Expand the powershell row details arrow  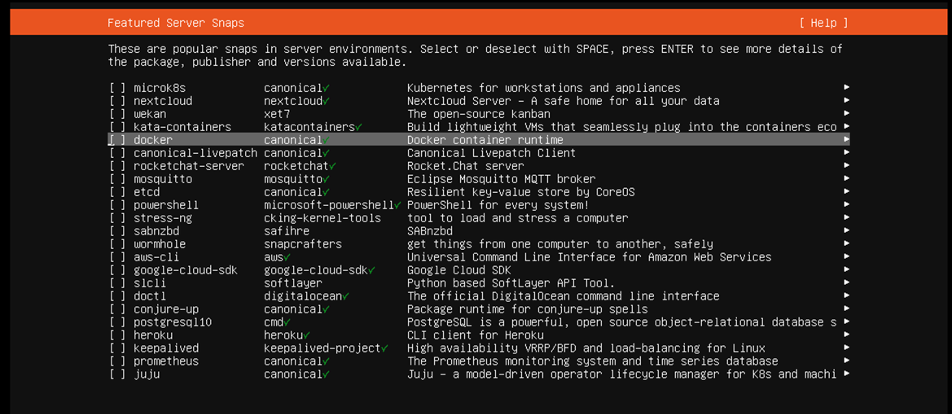pyautogui.click(x=846, y=205)
